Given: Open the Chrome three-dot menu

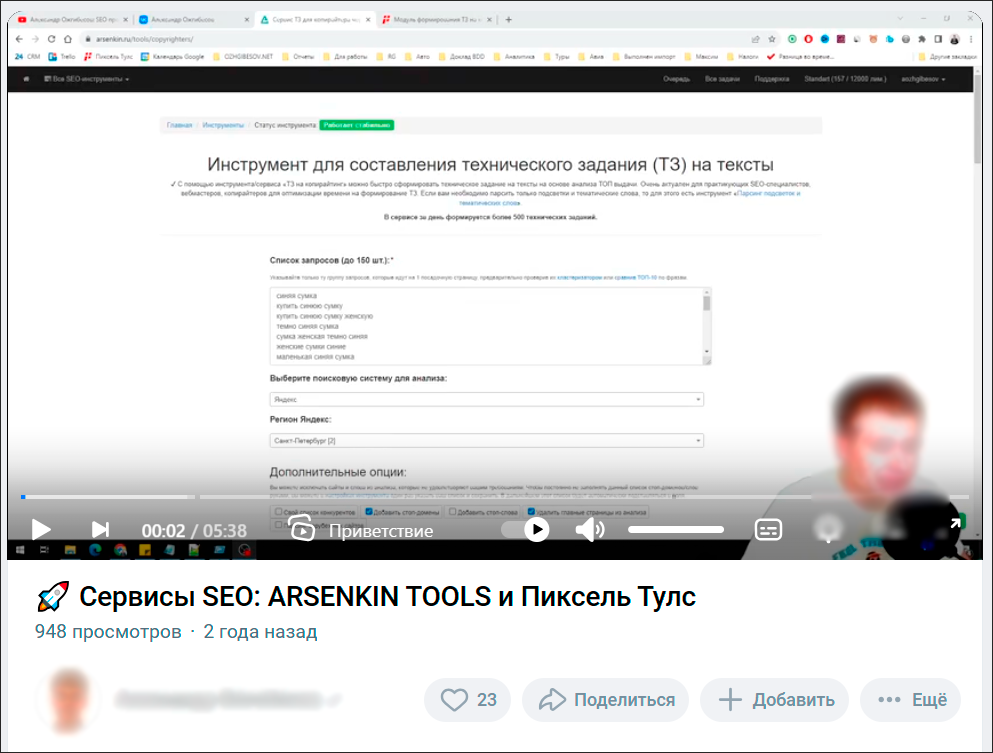Looking at the screenshot, I should point(971,39).
